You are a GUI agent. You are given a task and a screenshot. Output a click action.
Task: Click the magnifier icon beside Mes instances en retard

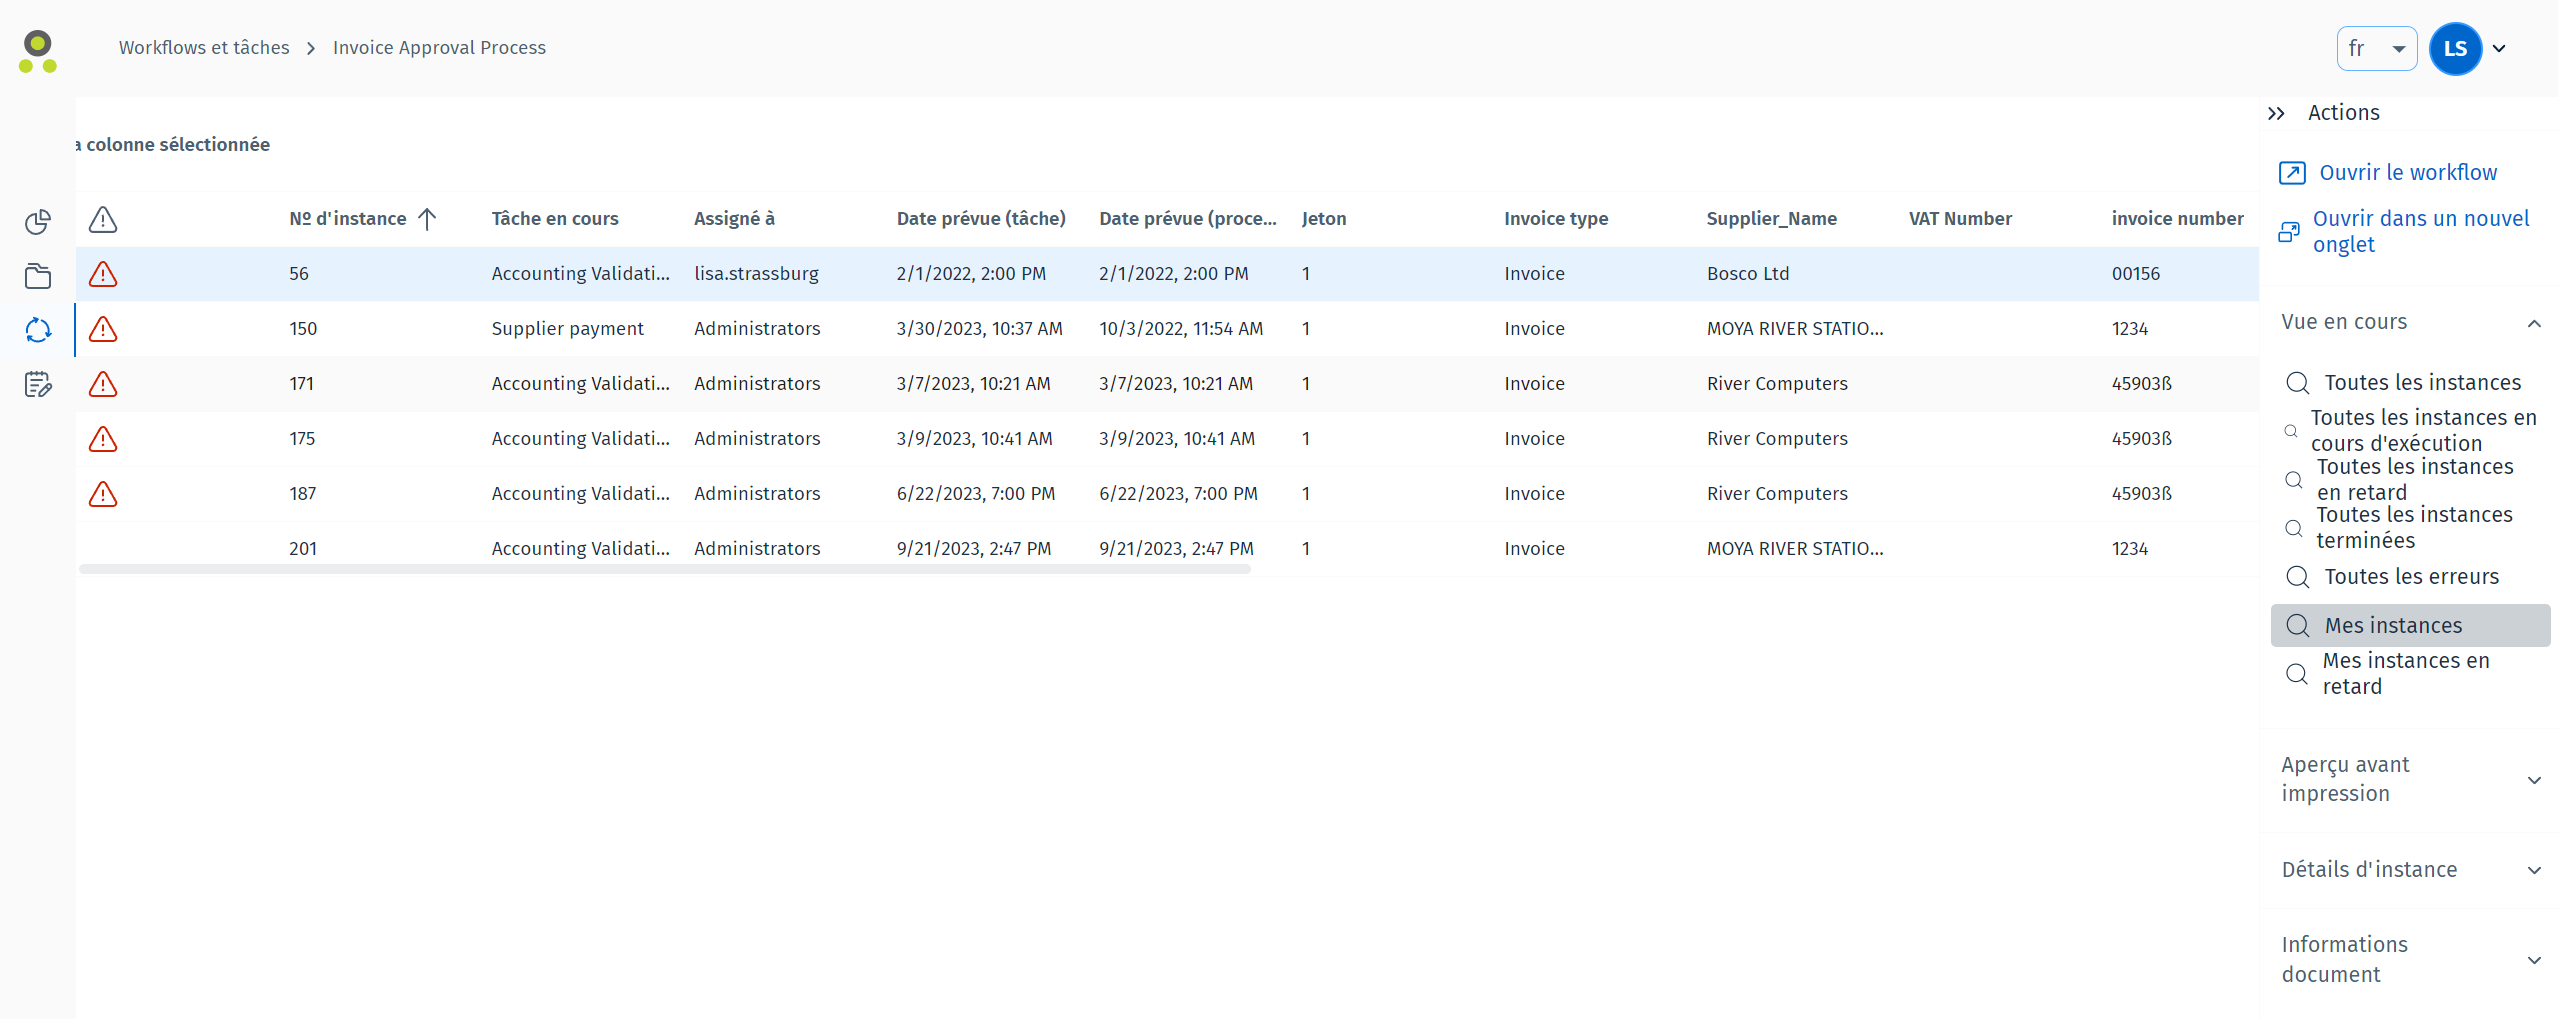[2297, 674]
